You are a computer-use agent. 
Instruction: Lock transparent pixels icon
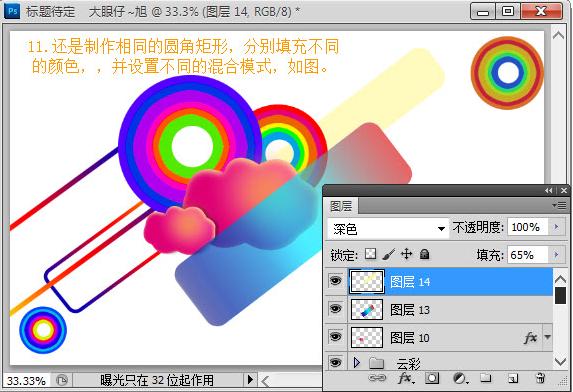point(371,254)
